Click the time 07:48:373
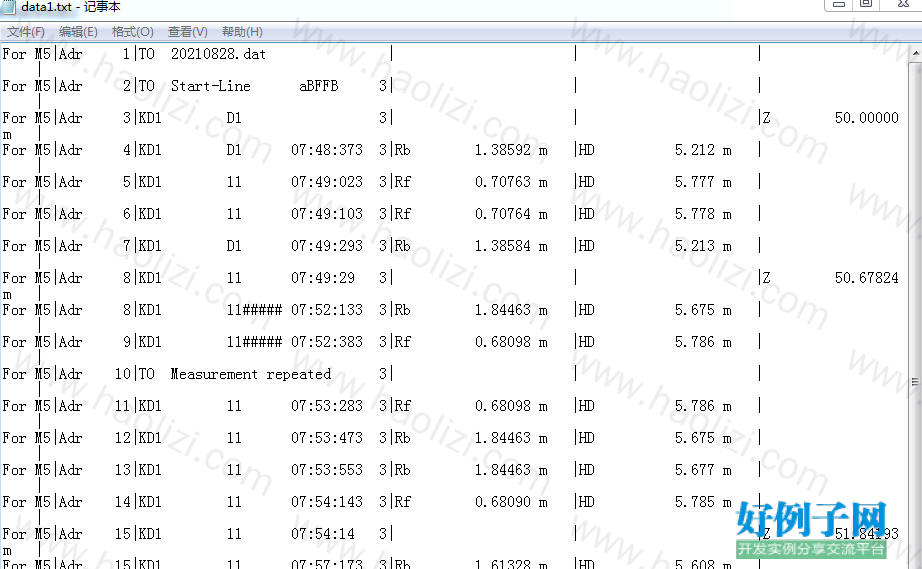 coord(327,150)
